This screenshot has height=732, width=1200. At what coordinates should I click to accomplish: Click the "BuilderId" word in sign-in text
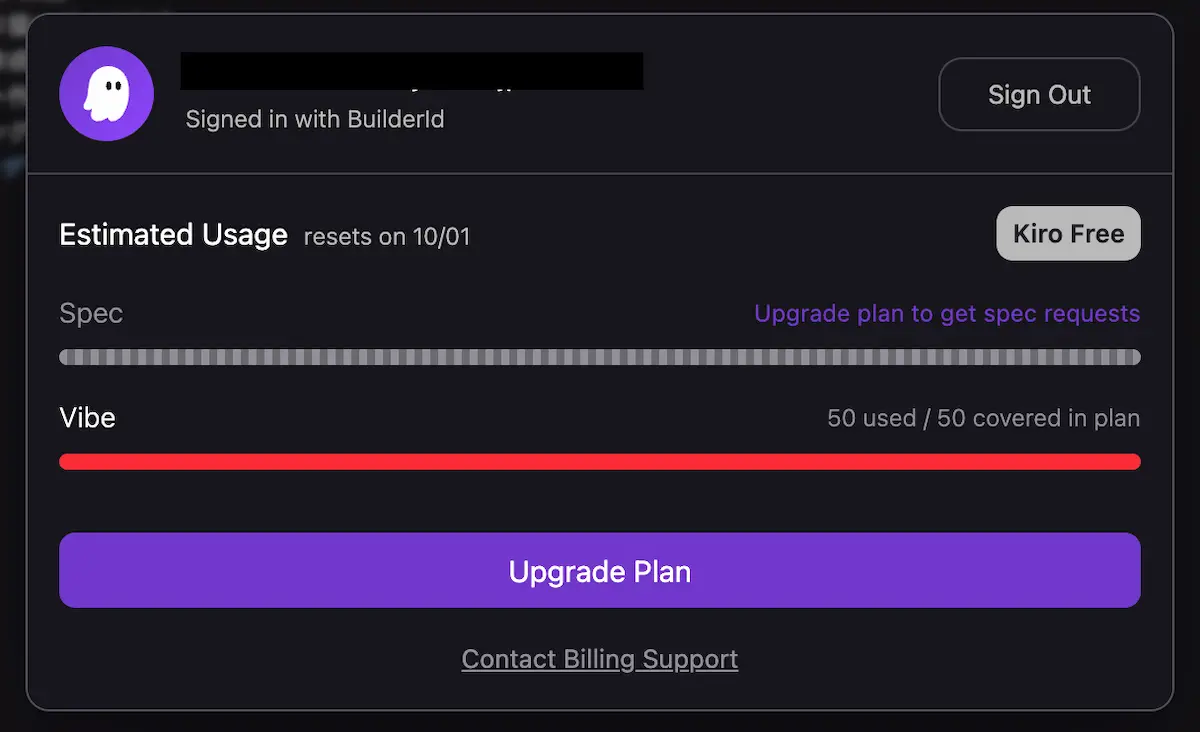tap(395, 120)
